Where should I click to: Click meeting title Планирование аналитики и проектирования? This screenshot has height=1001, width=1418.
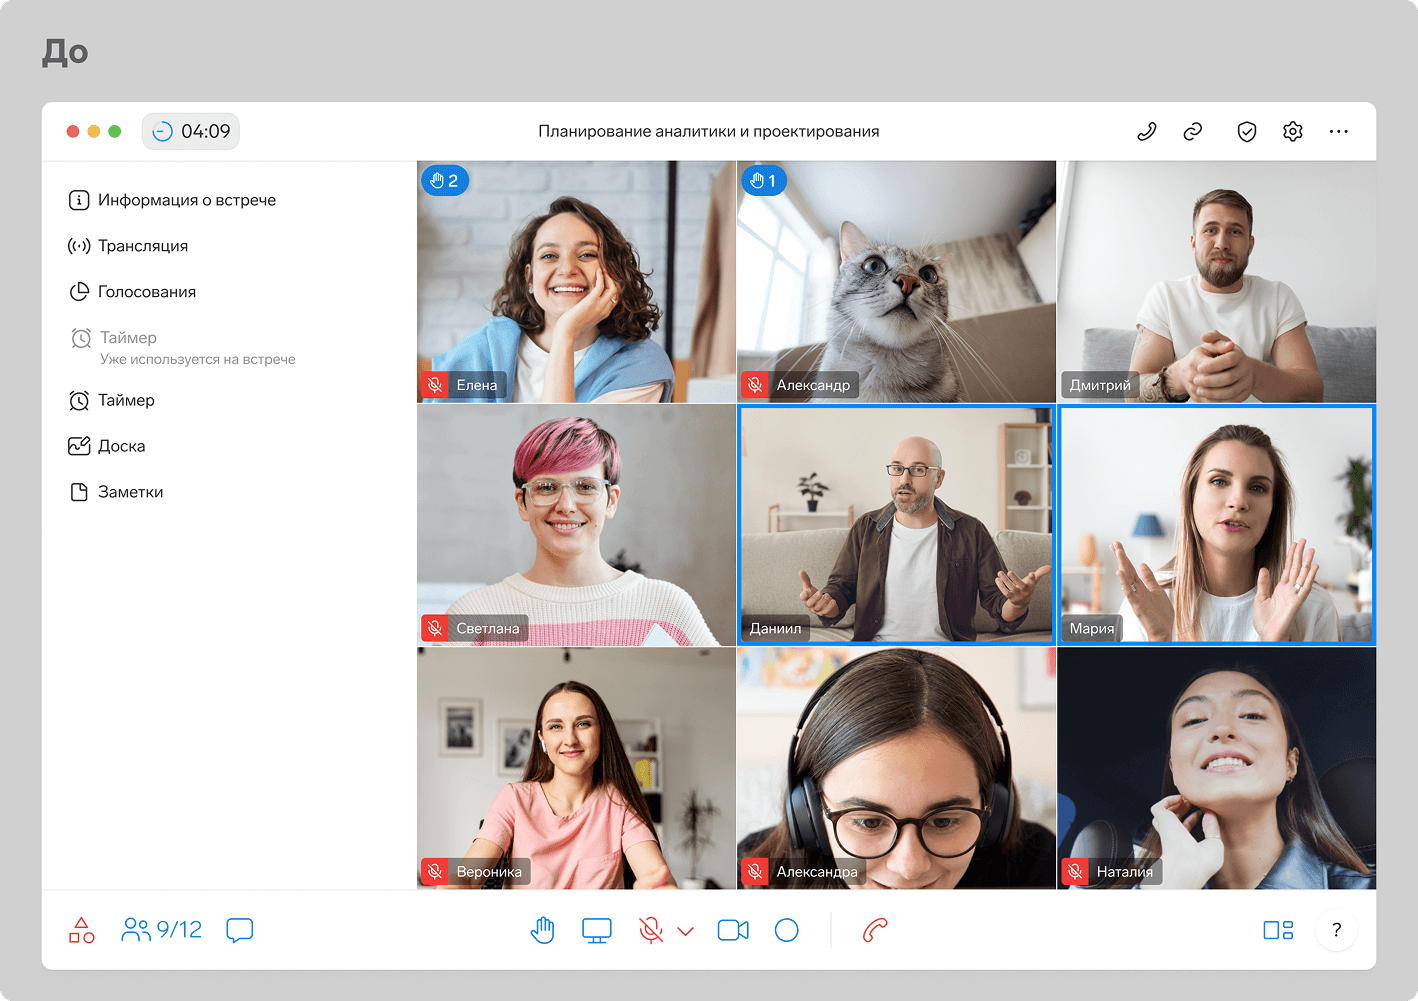click(709, 131)
